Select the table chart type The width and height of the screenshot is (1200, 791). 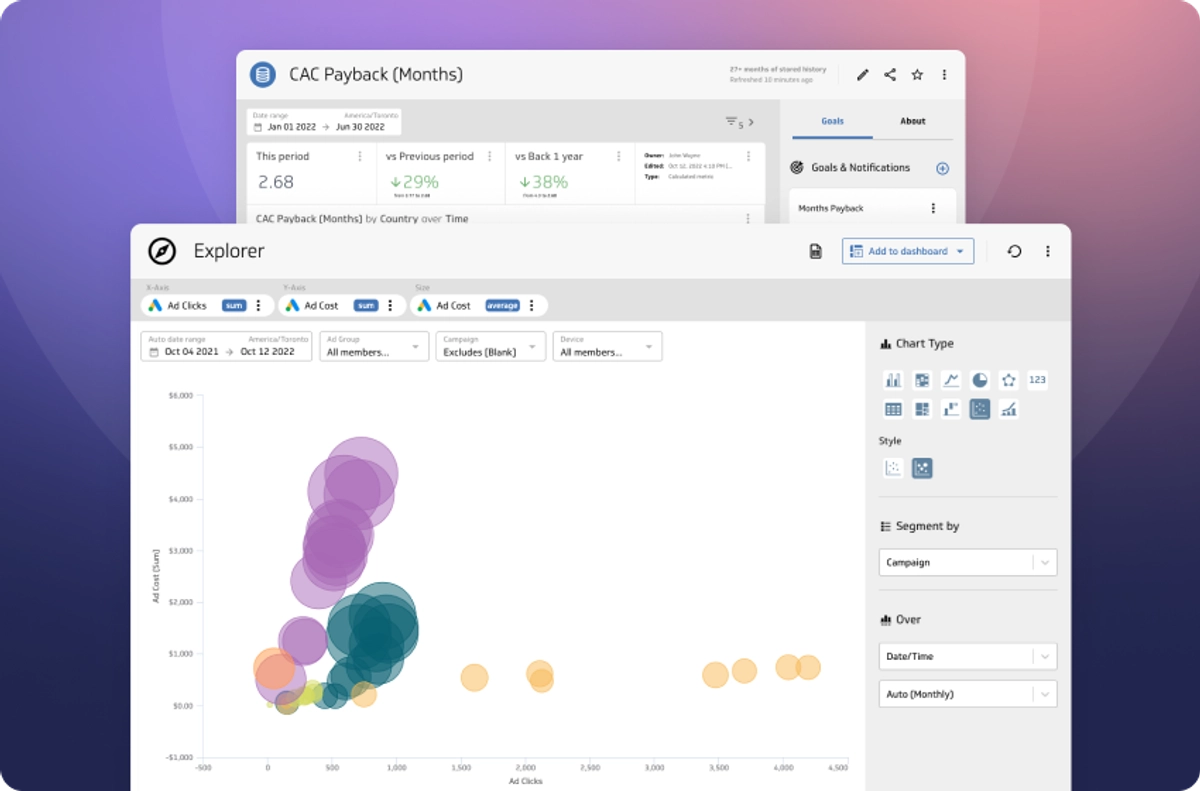(893, 409)
